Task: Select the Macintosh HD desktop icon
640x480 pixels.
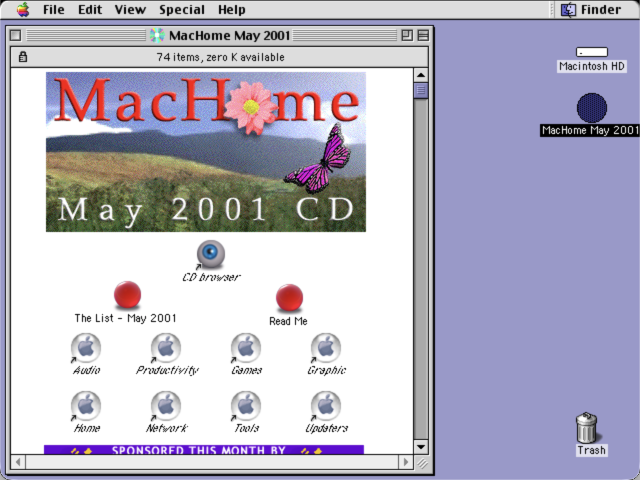Action: coord(592,52)
